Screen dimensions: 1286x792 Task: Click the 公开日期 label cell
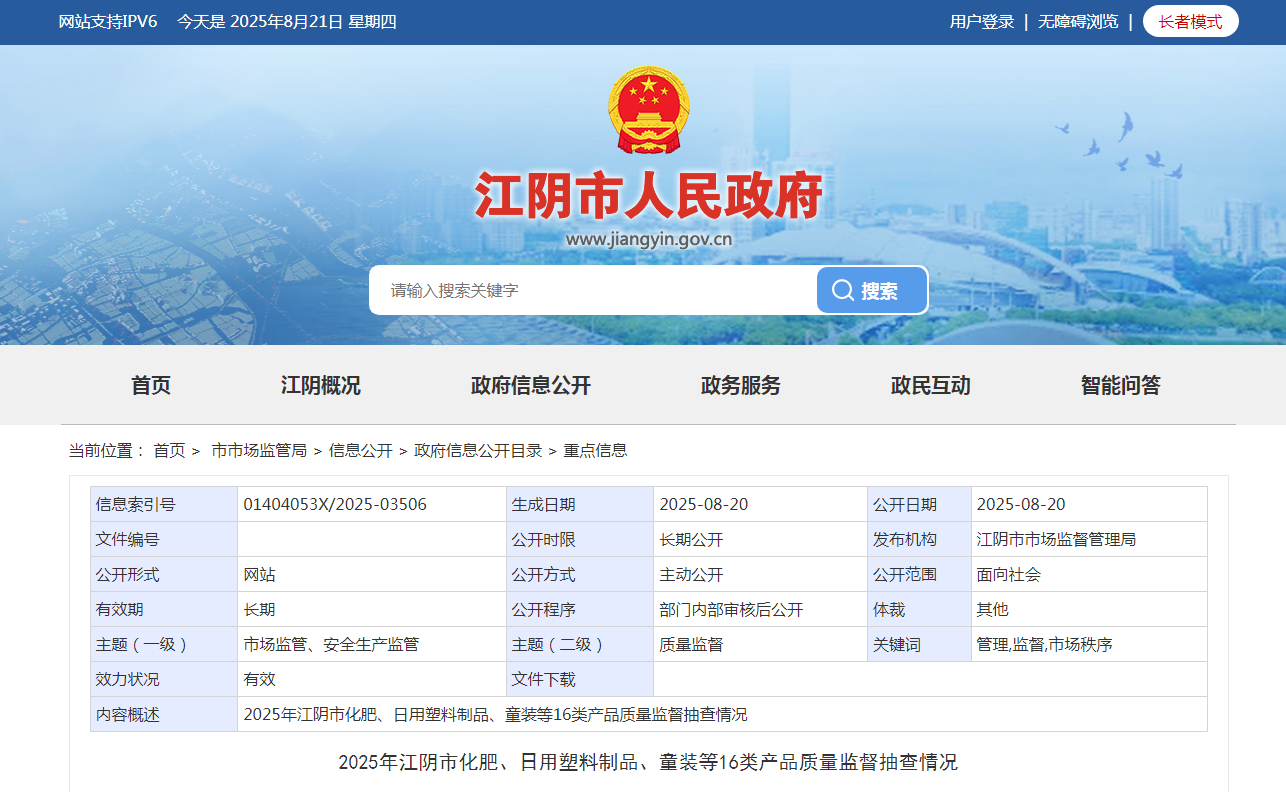[x=919, y=504]
